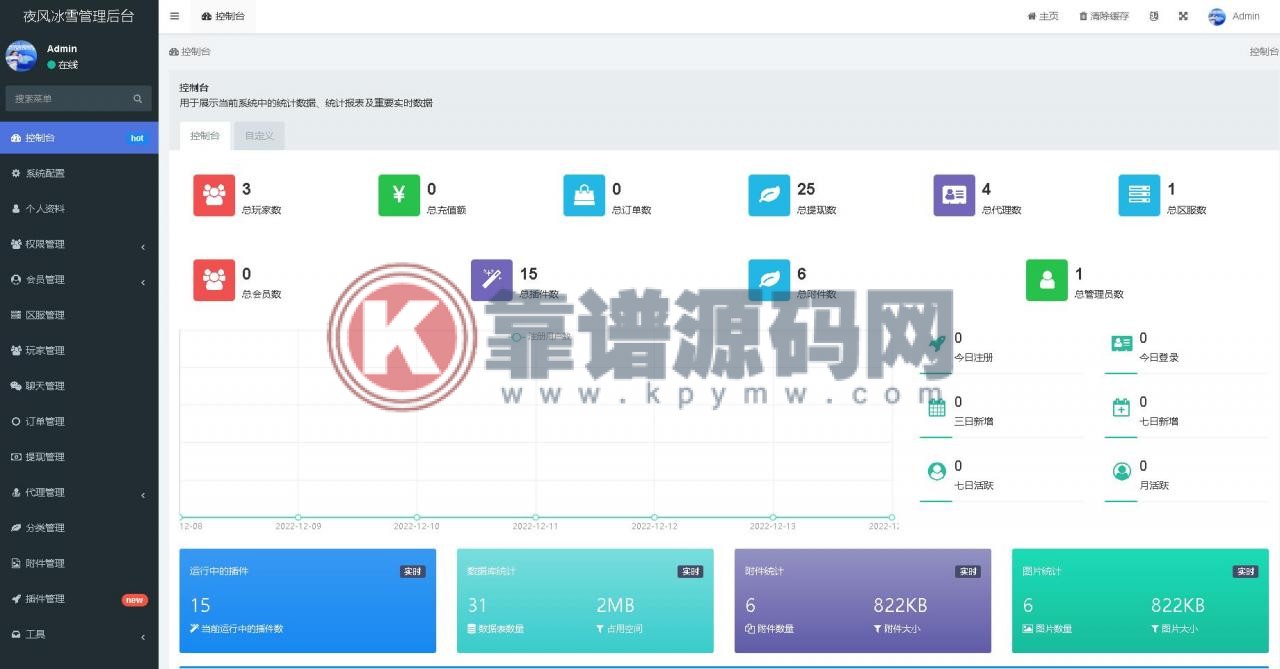Expand the 代理管理 submenu arrow
The height and width of the screenshot is (669, 1280).
[143, 494]
